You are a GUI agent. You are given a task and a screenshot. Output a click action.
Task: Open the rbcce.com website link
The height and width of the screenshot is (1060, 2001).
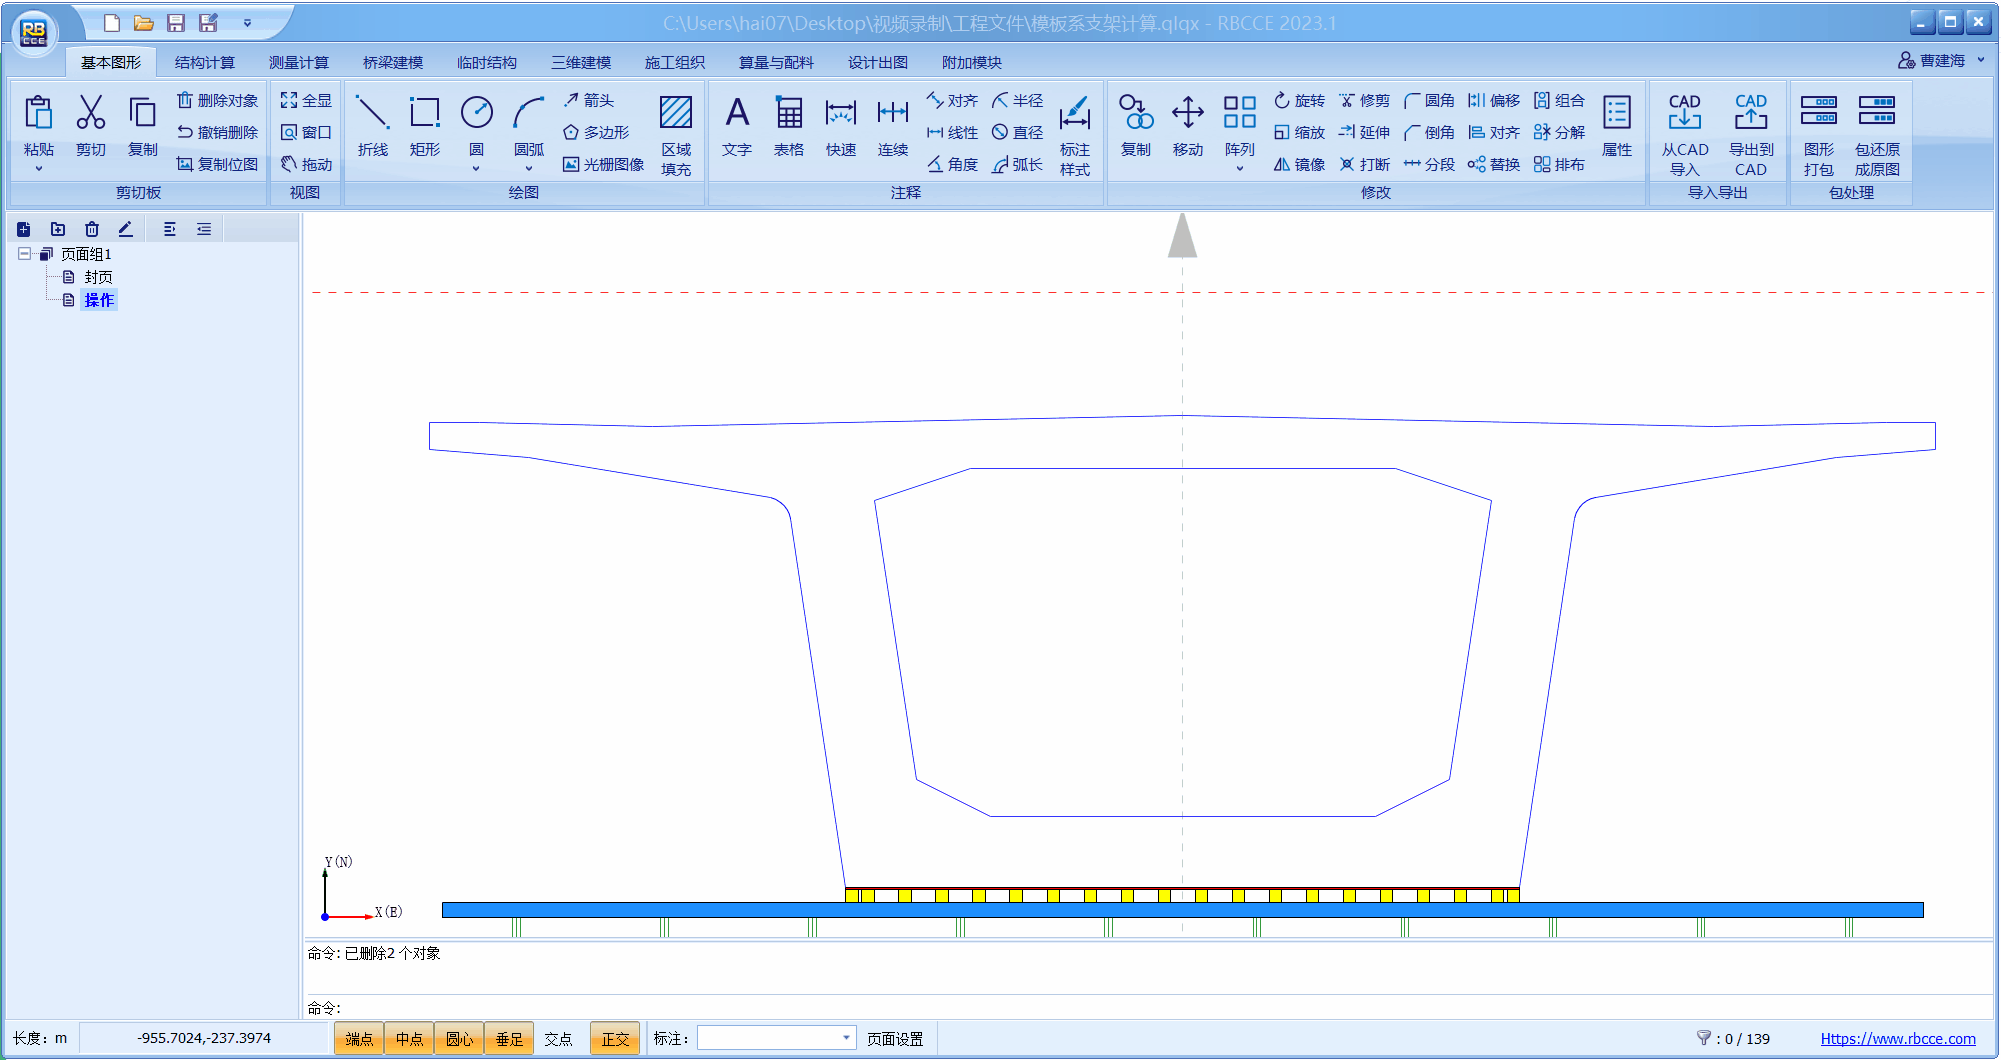coord(1897,1039)
